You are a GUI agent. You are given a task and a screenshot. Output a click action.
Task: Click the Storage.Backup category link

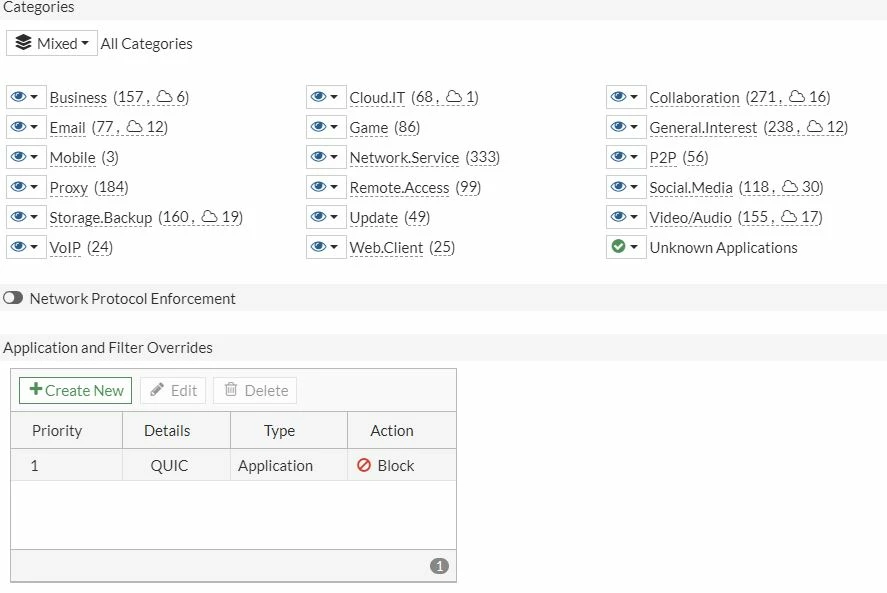101,218
